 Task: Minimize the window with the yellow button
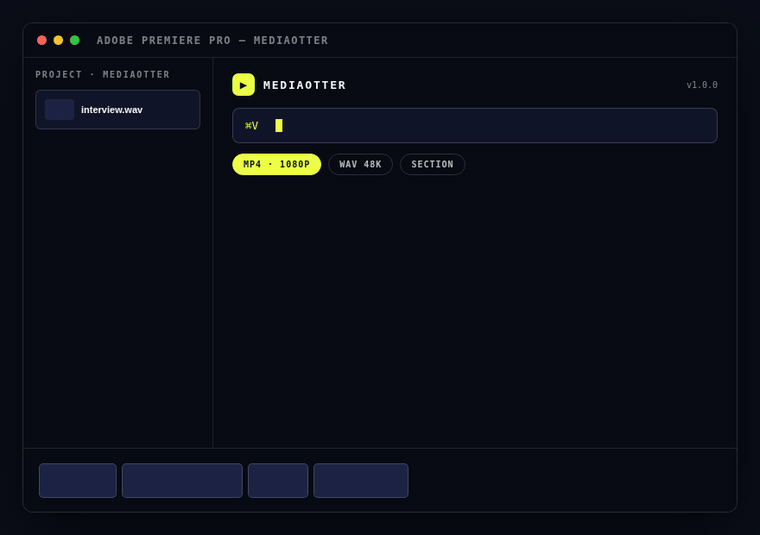pos(58,40)
